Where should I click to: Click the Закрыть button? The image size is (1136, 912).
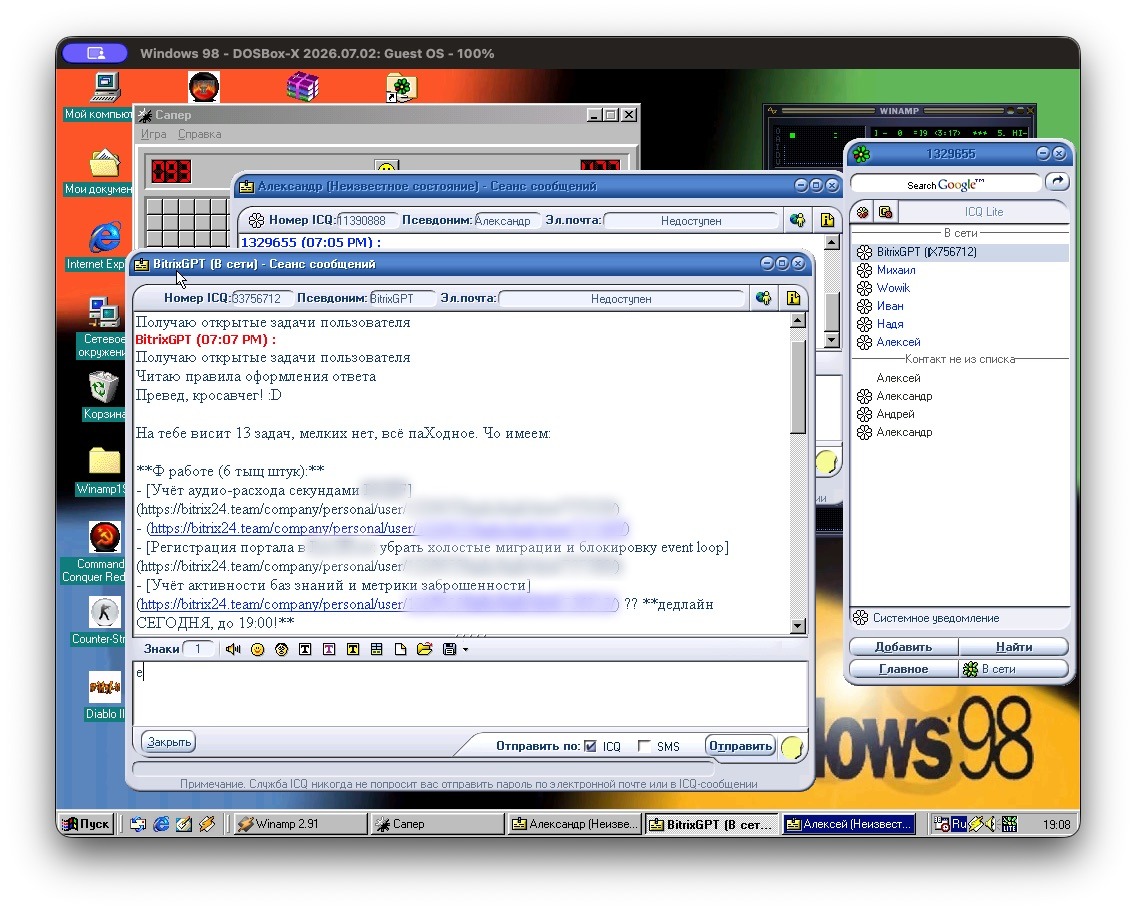tap(169, 742)
